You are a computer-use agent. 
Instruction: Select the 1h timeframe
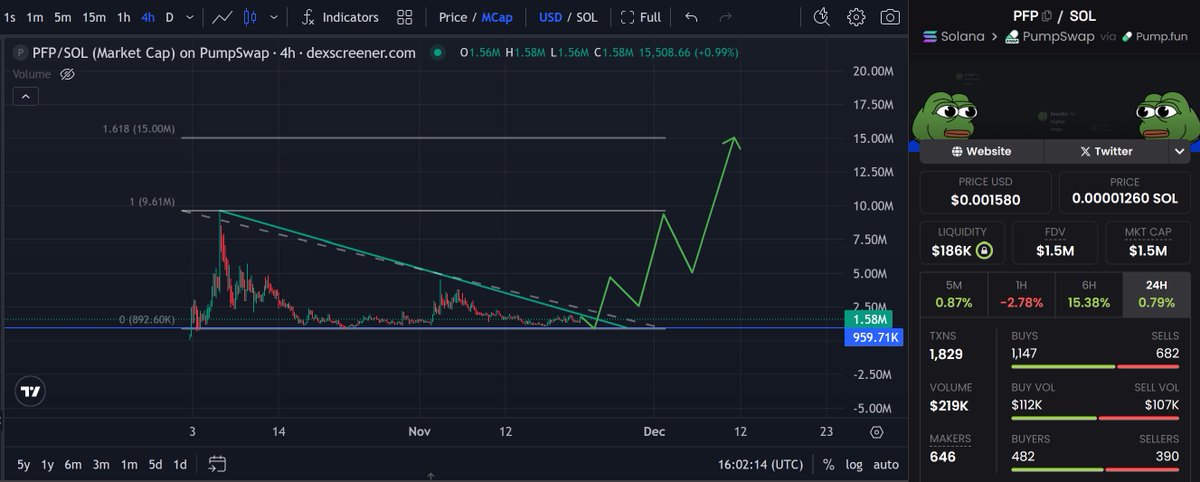[124, 17]
